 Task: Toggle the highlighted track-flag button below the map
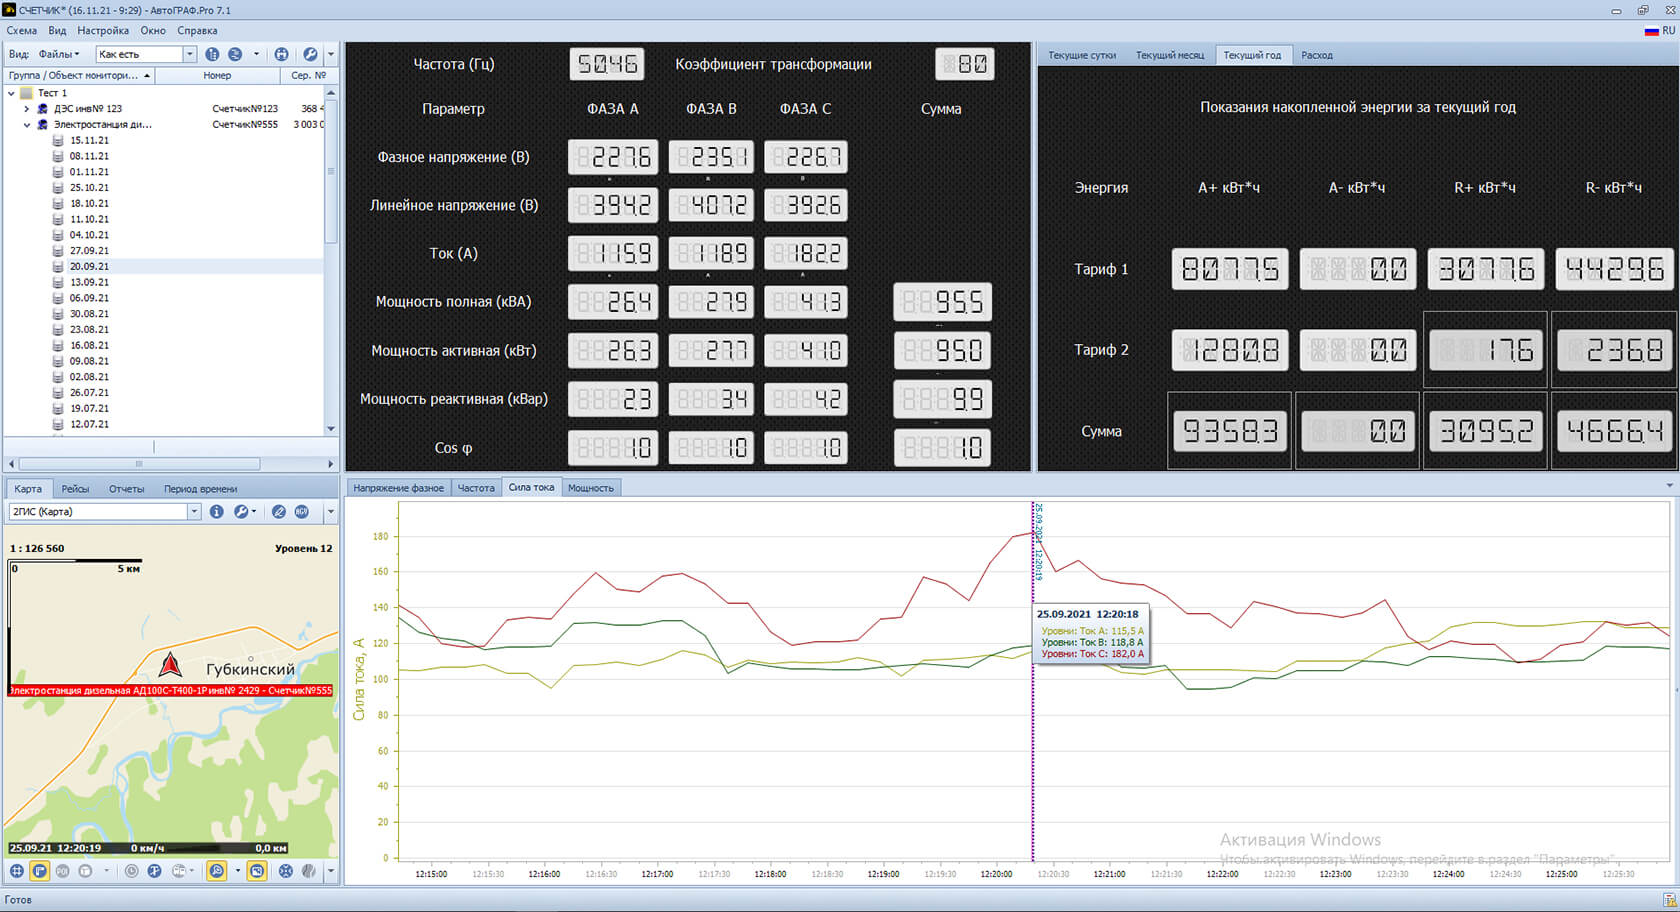40,871
